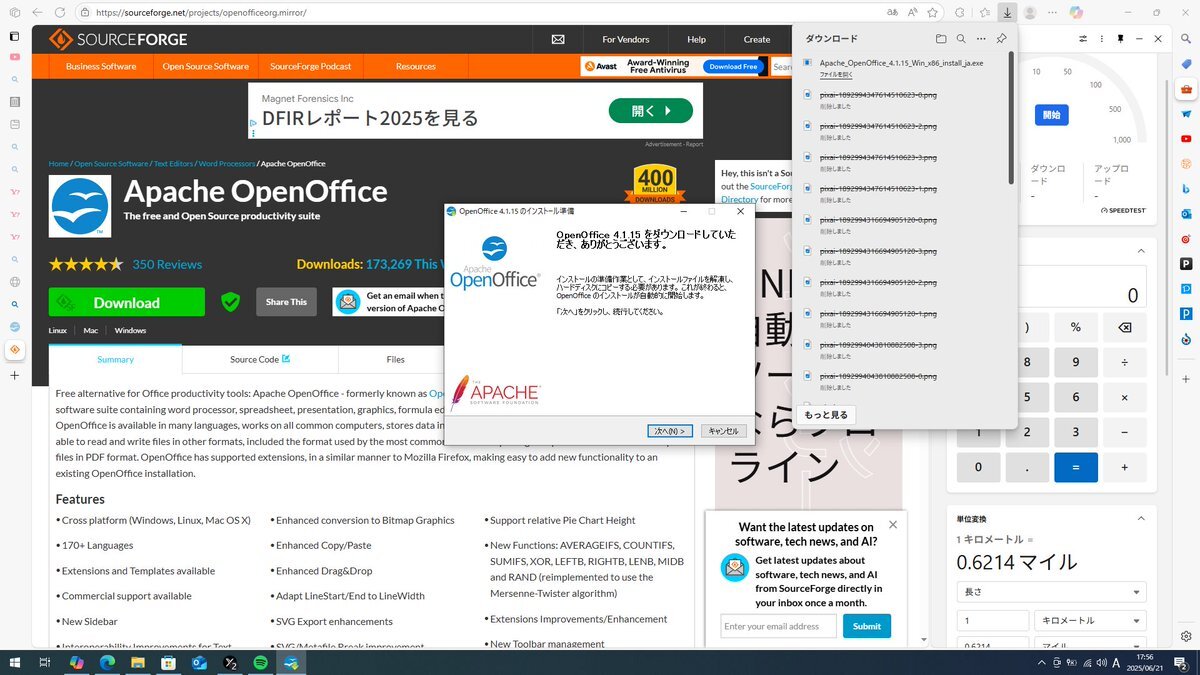Click 次へ(N) in the installer dialog

(x=670, y=431)
